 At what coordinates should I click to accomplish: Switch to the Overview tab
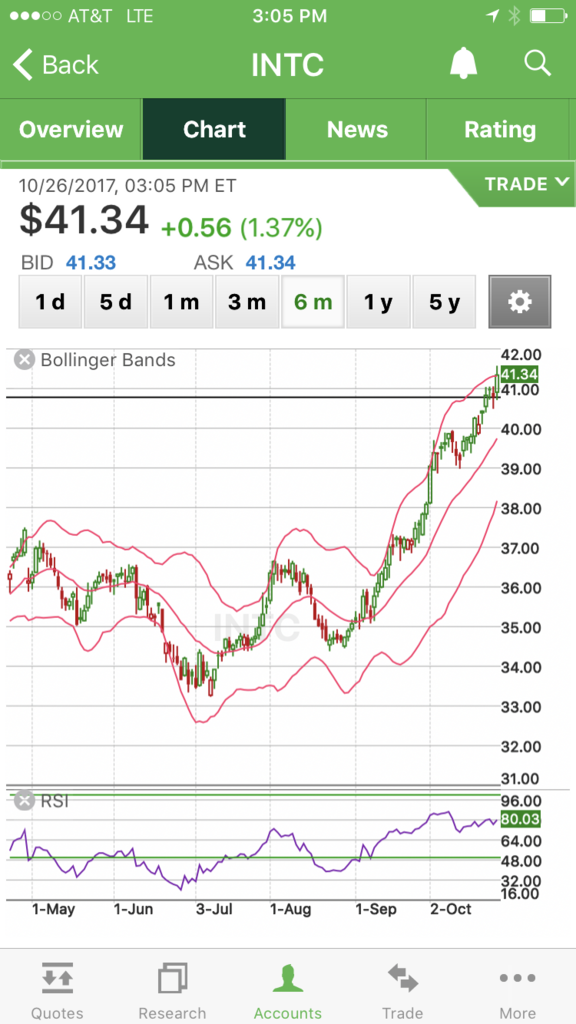[71, 129]
